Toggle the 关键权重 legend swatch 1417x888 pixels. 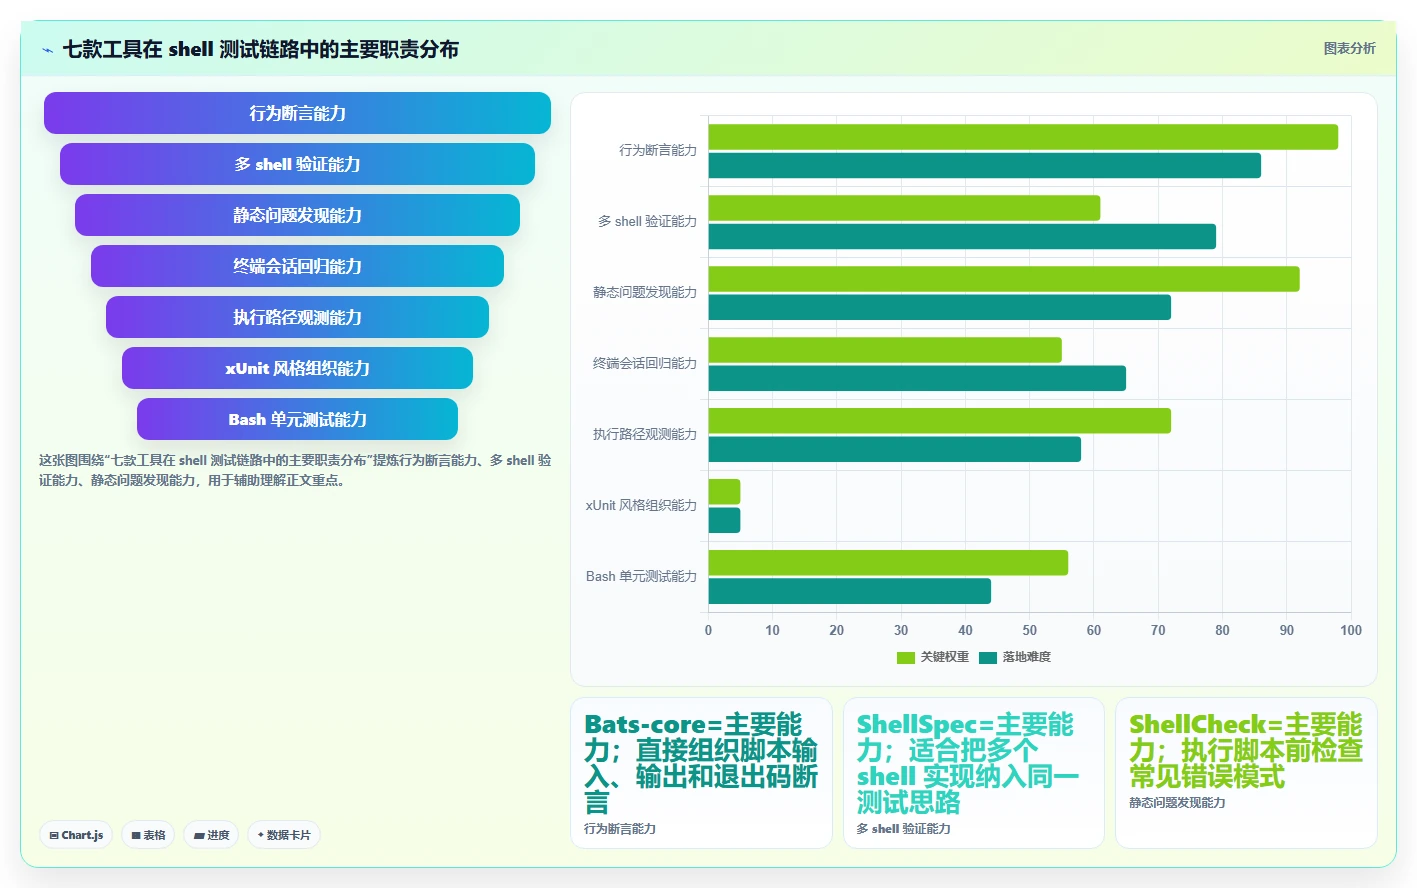pyautogui.click(x=906, y=657)
